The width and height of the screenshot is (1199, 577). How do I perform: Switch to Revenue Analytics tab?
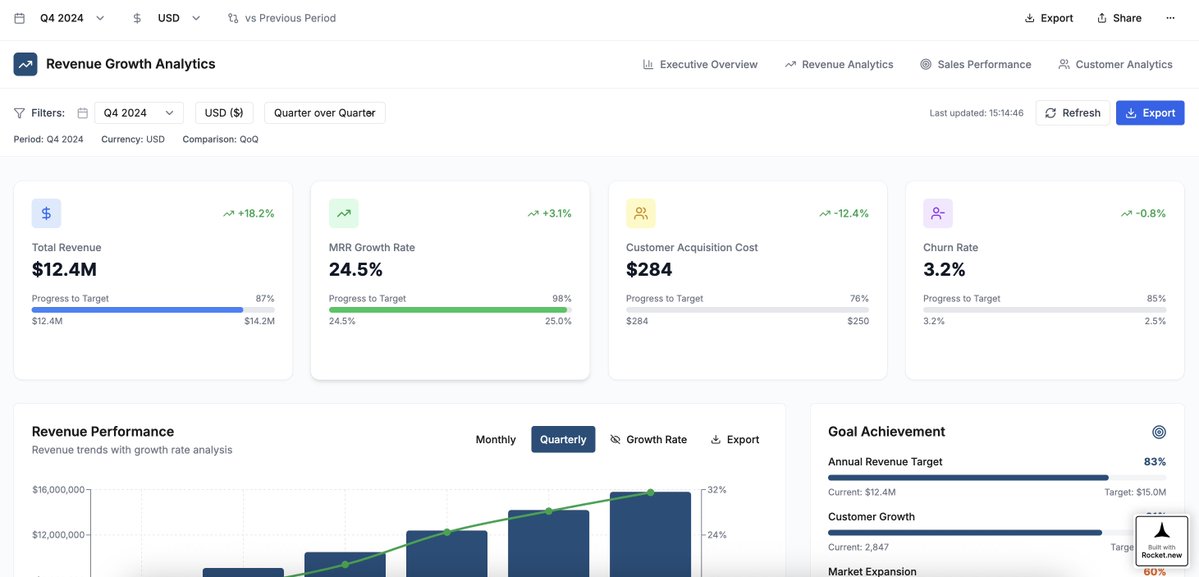pos(839,64)
